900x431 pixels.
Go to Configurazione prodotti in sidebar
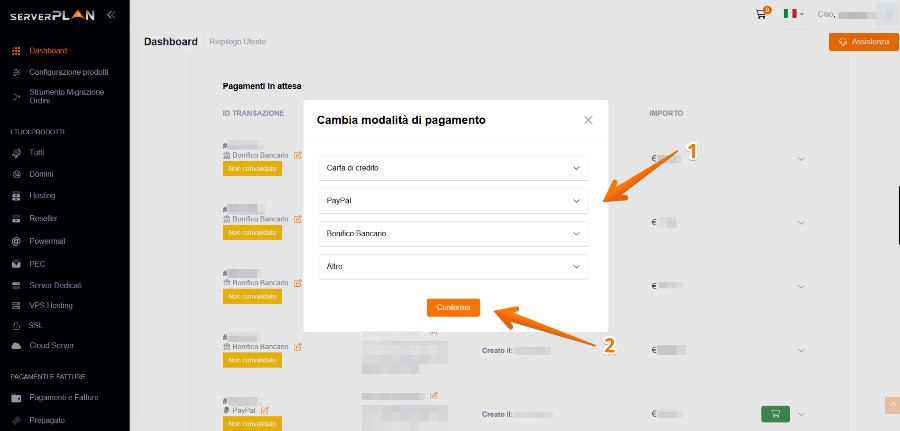click(x=68, y=72)
